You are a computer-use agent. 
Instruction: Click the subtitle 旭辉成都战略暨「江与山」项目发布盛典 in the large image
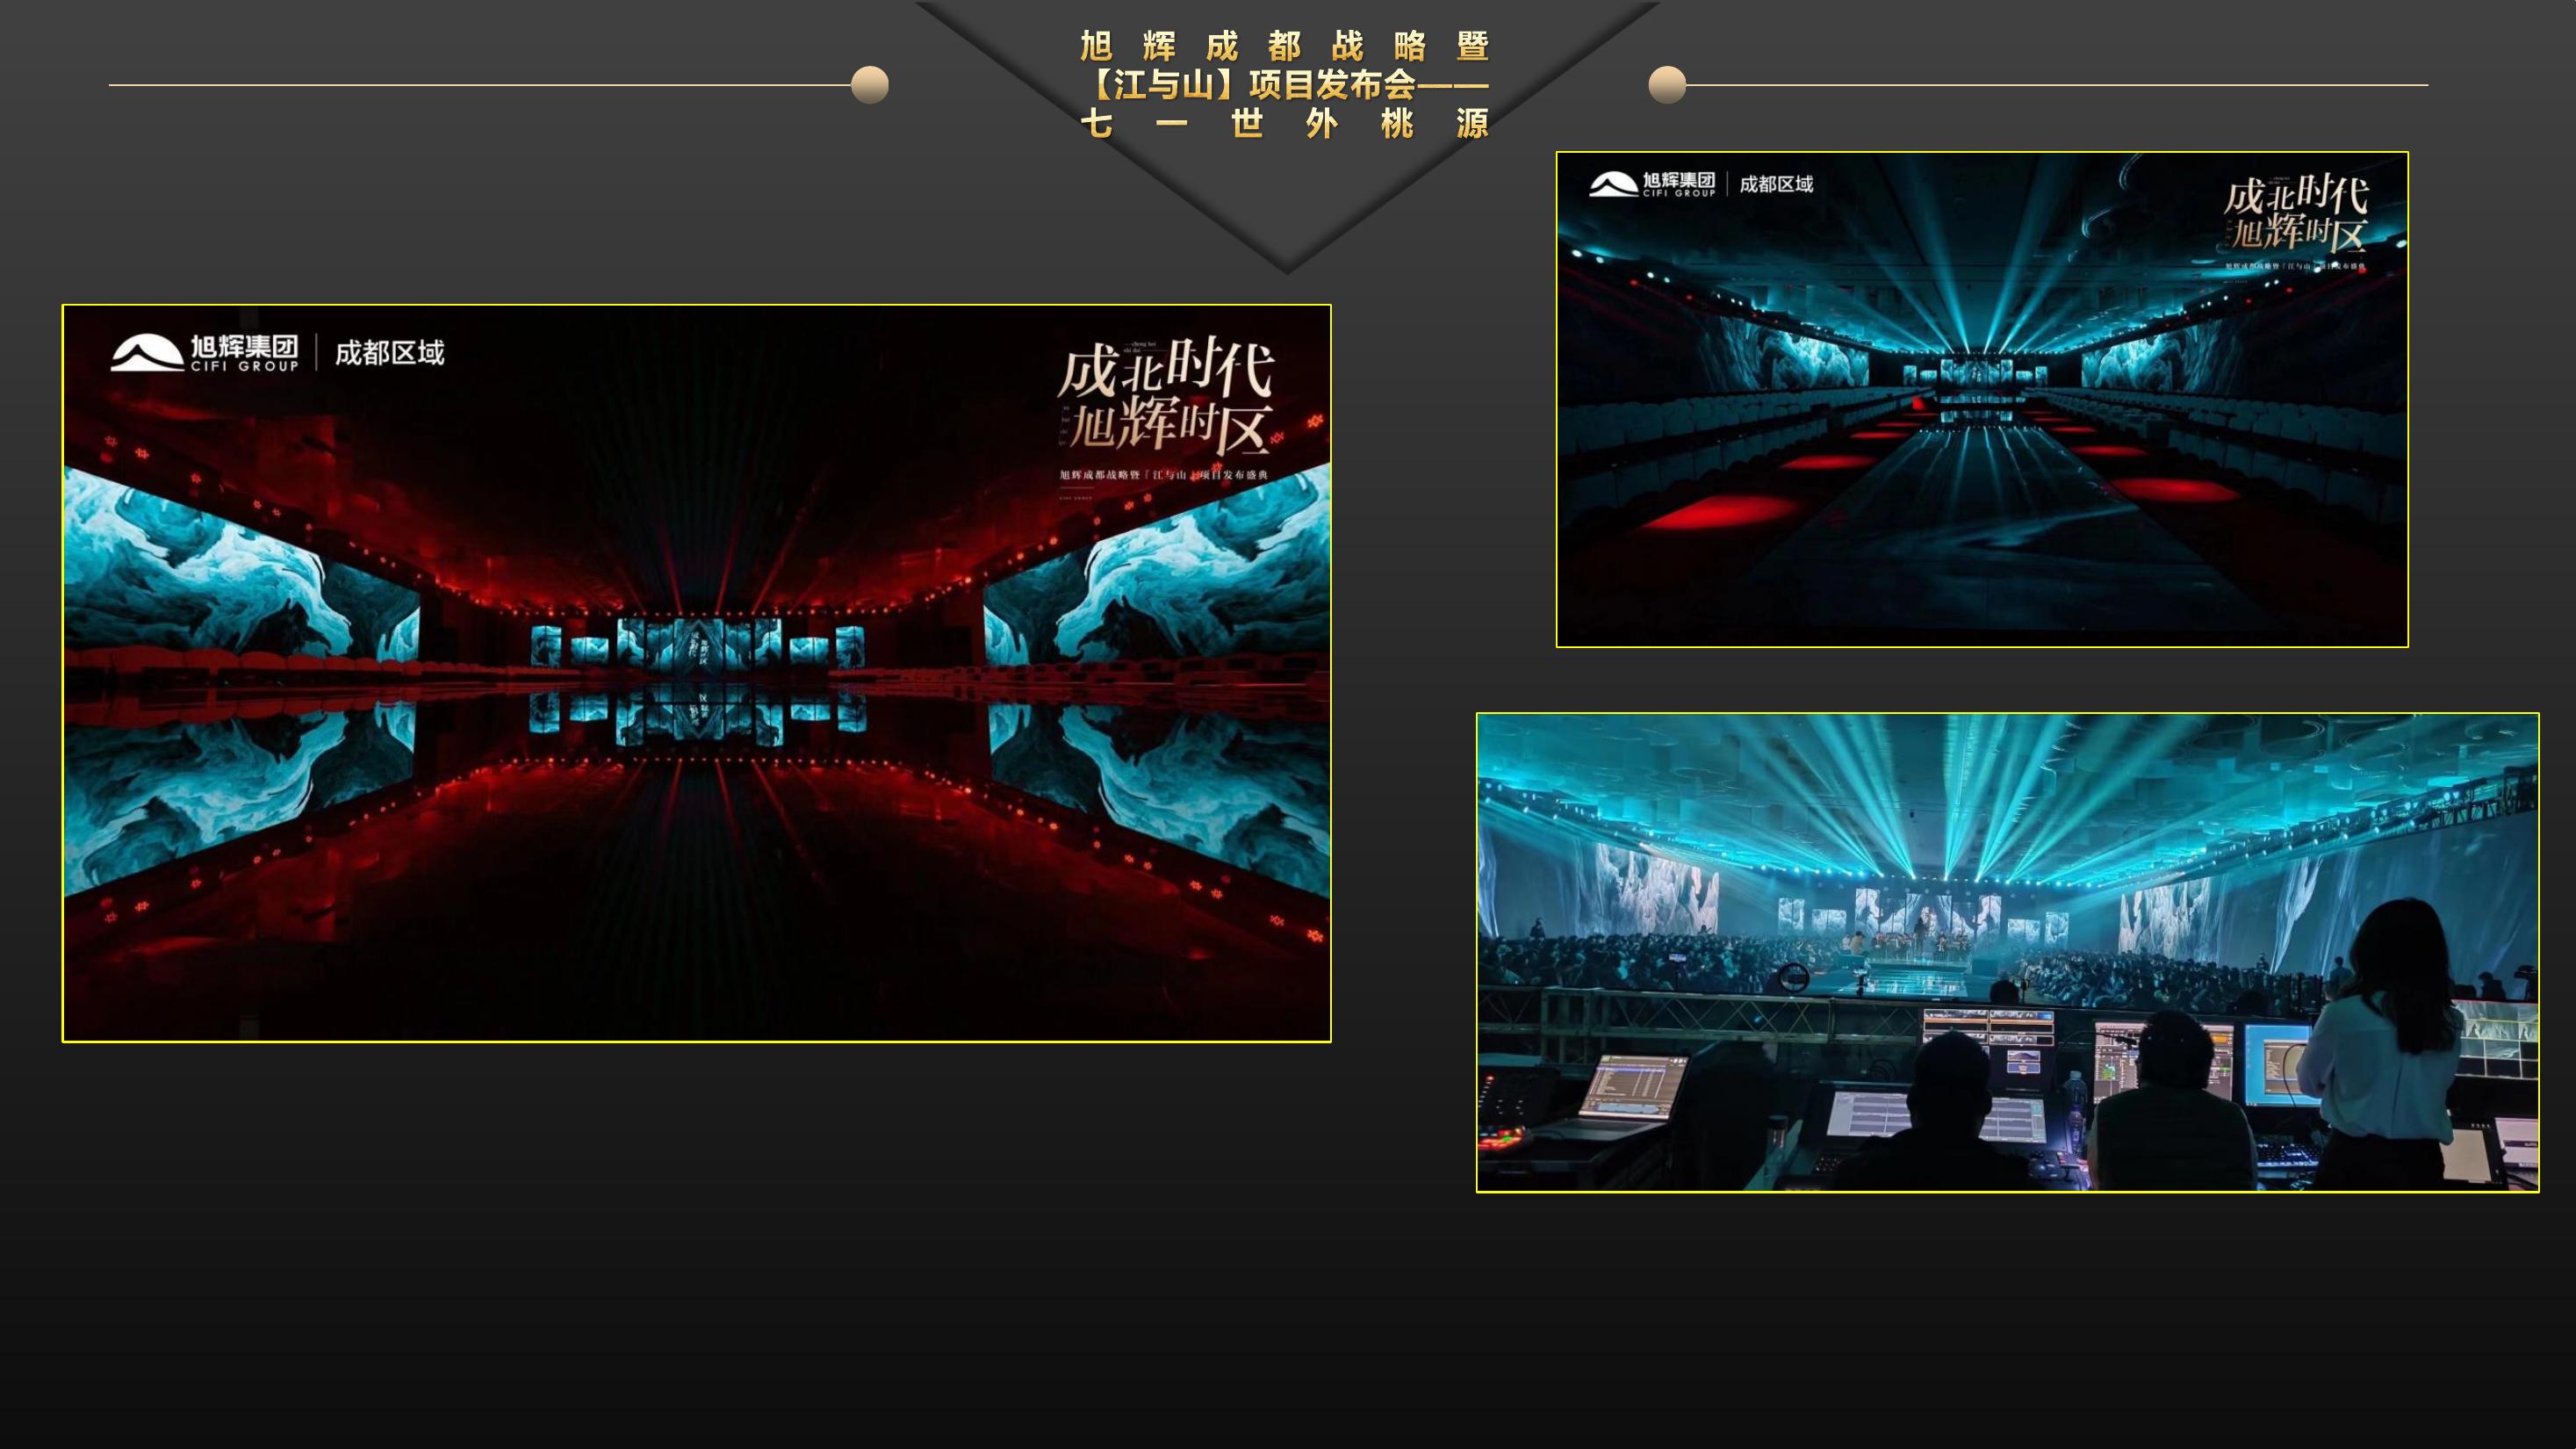1164,475
